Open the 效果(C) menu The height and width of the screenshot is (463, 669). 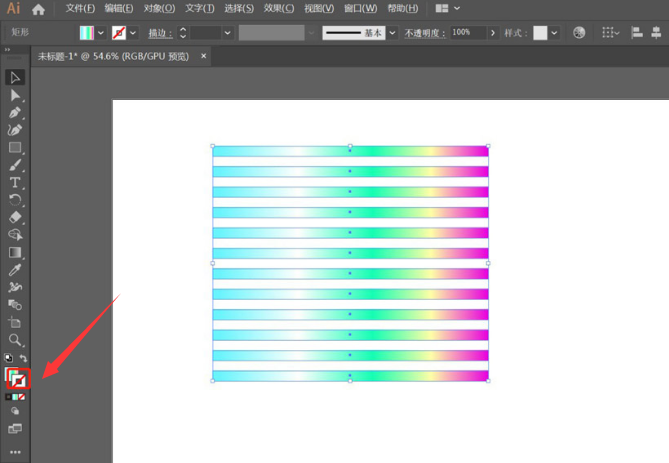(x=279, y=9)
